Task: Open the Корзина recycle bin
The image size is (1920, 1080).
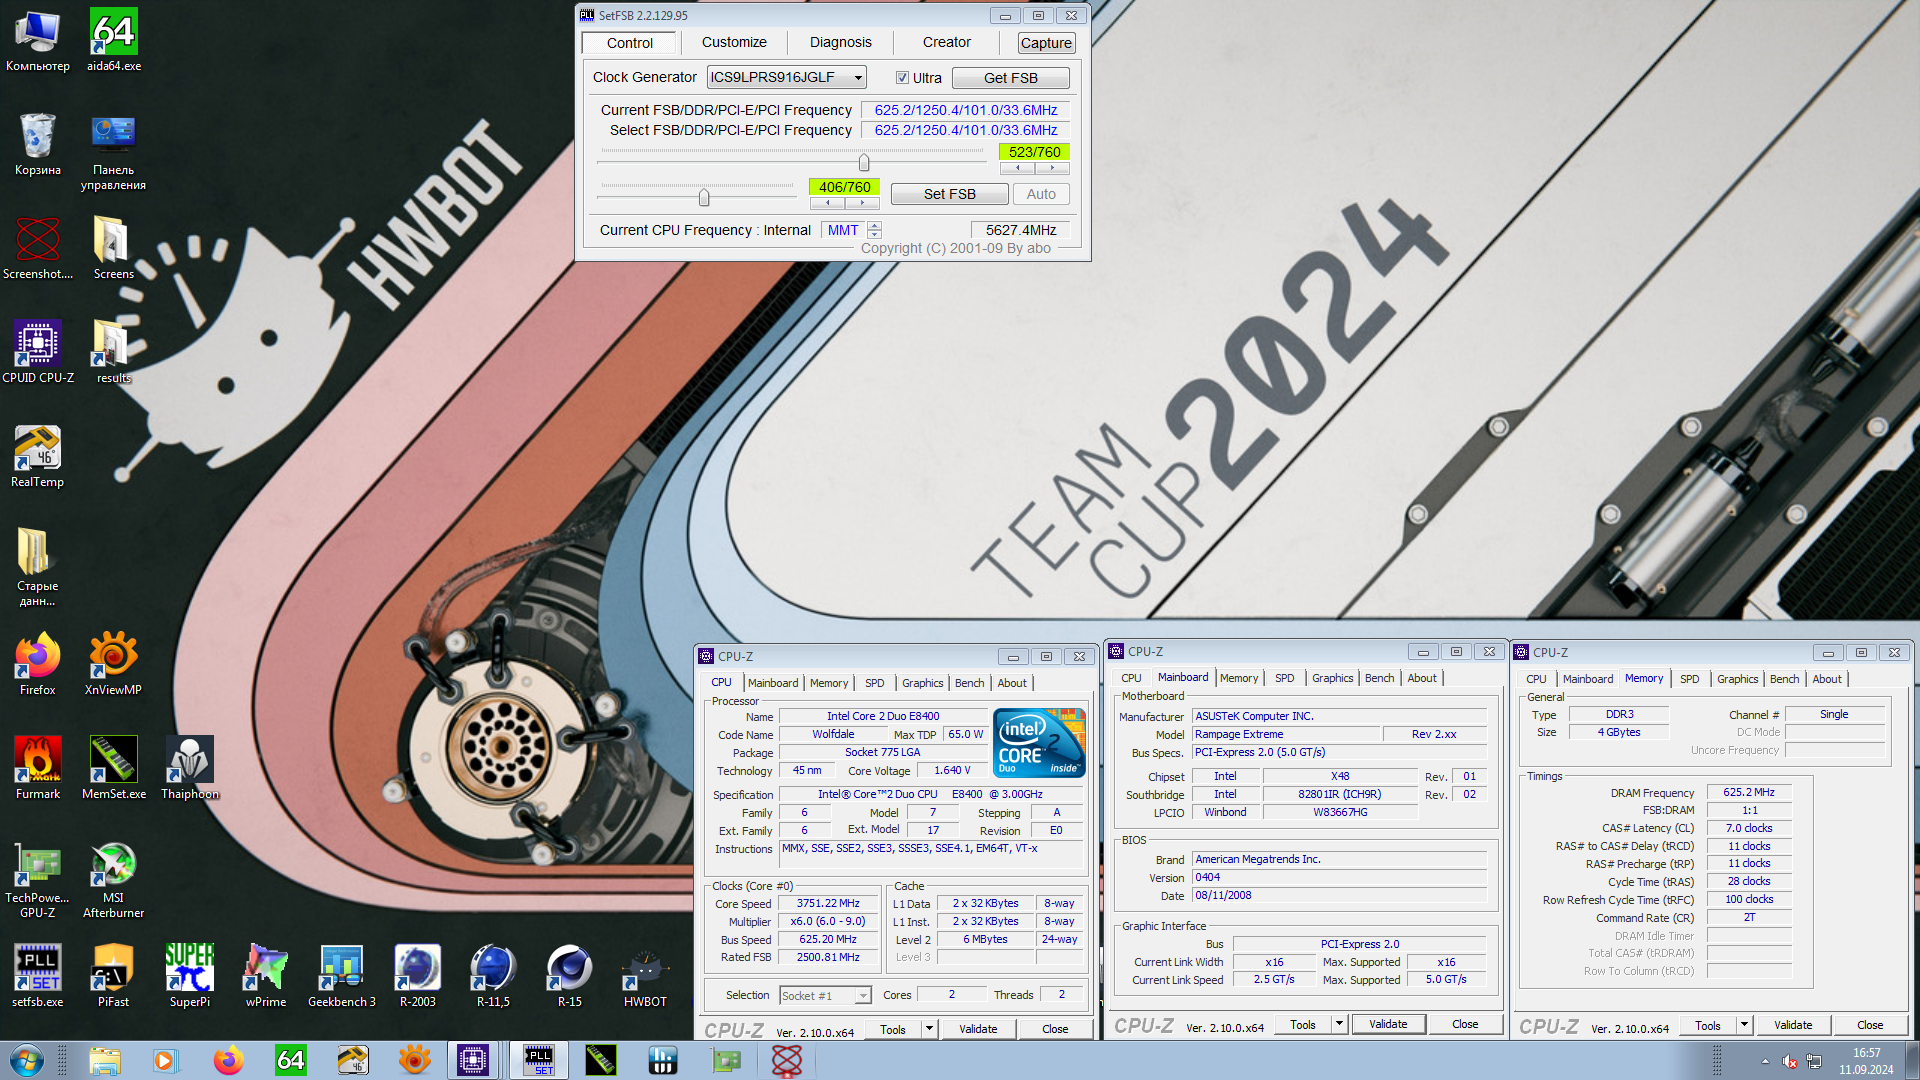Action: 38,144
